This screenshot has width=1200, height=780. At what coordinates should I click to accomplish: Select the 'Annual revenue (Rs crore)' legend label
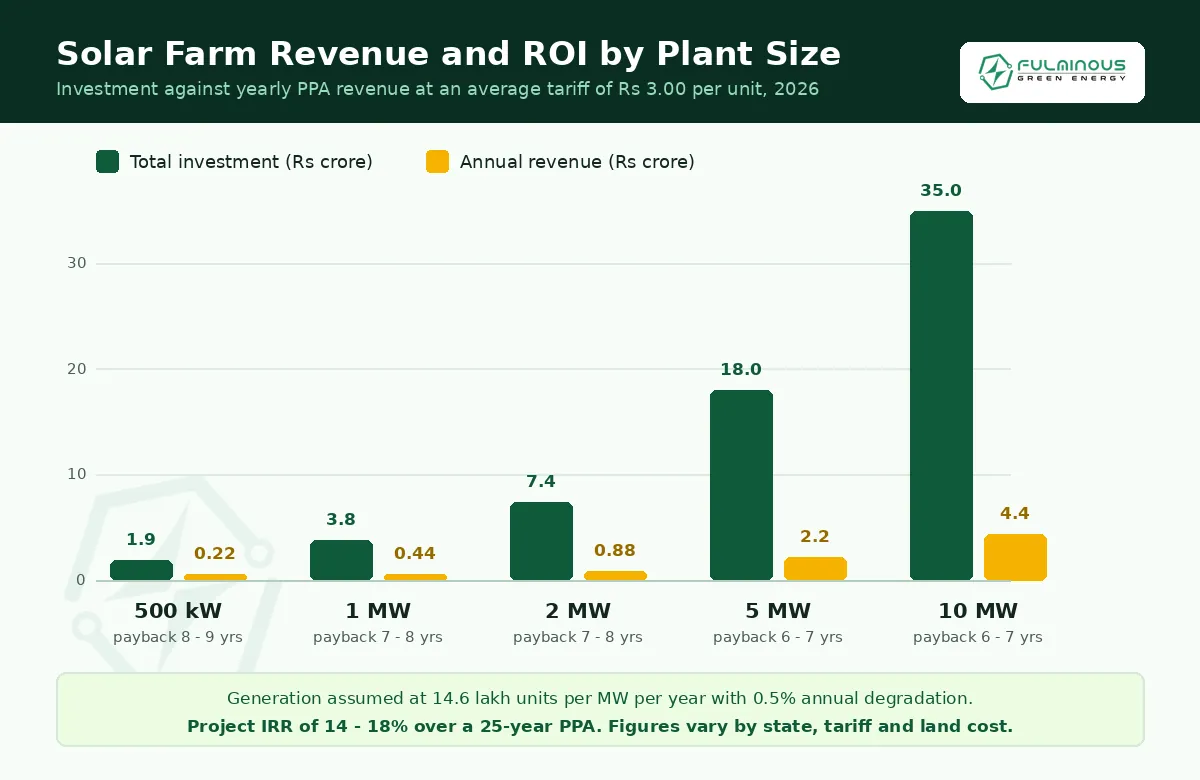pyautogui.click(x=577, y=162)
